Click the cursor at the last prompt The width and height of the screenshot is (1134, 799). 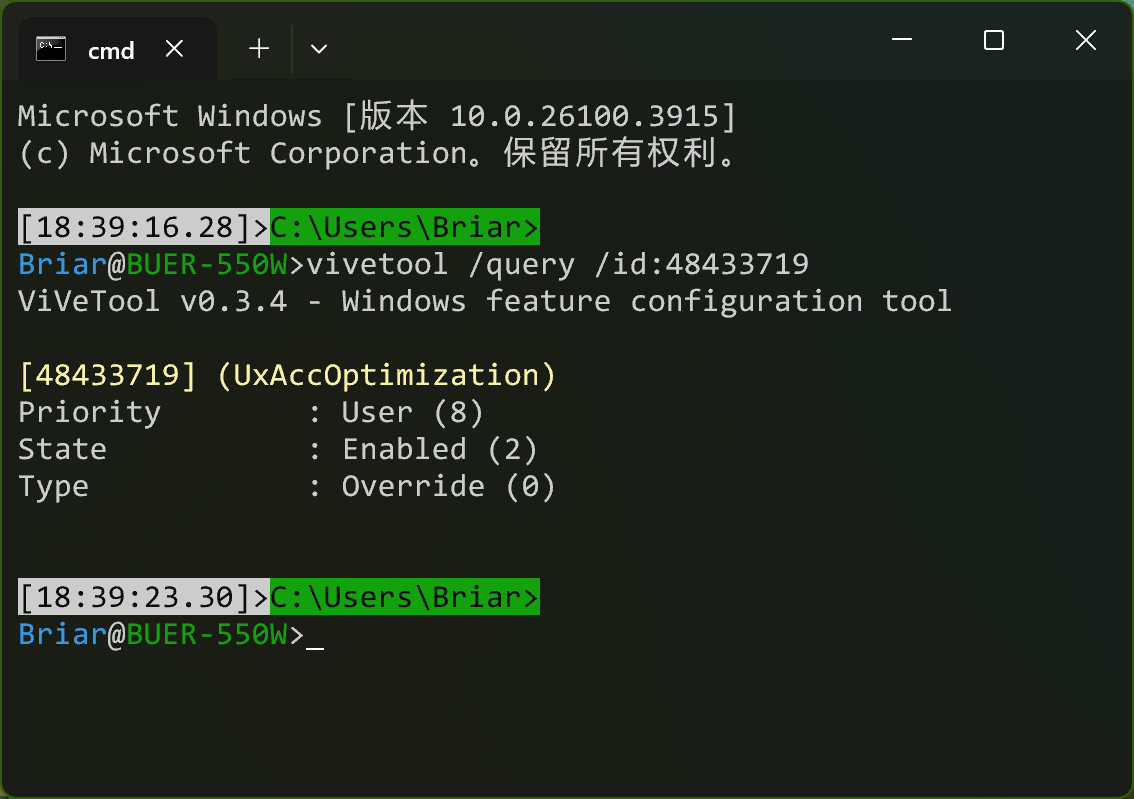(315, 636)
